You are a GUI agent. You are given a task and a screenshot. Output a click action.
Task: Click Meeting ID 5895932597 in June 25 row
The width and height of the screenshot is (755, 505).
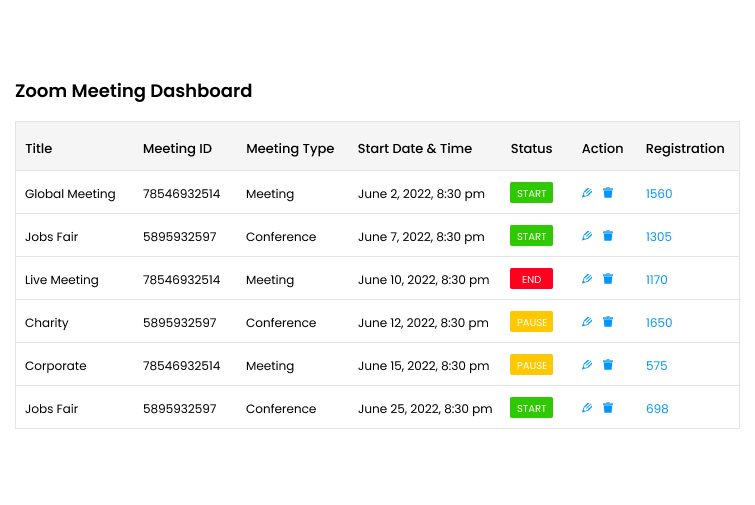pyautogui.click(x=180, y=409)
